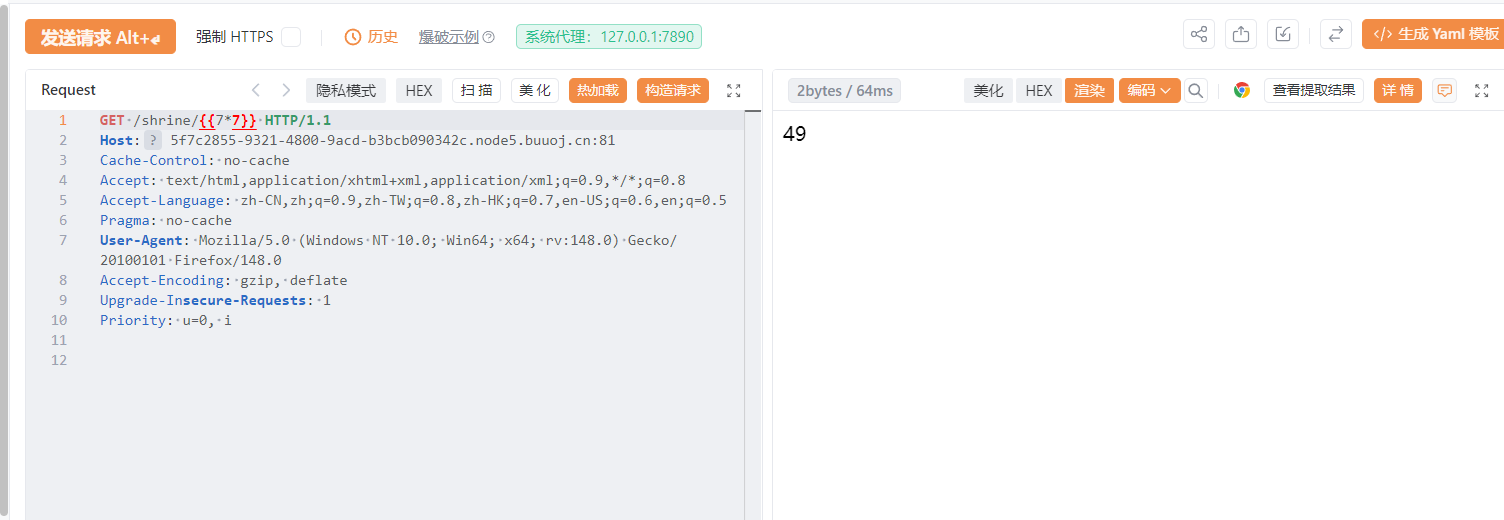Click the import icon in top toolbar
Screen dimensions: 1504x520
tap(1282, 34)
